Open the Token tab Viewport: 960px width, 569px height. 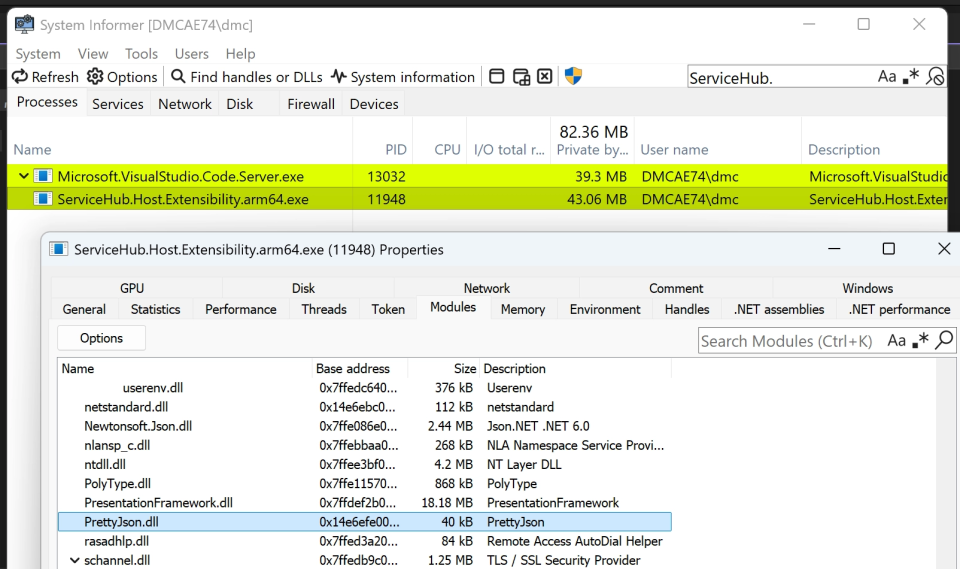pos(388,309)
